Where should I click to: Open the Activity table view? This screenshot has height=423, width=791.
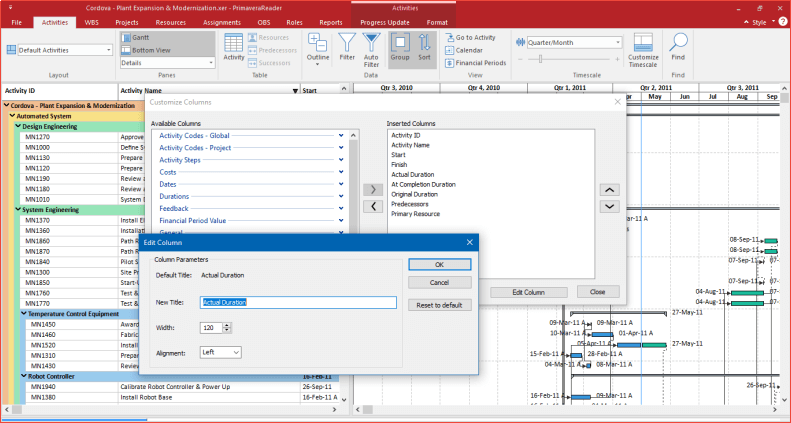point(234,48)
